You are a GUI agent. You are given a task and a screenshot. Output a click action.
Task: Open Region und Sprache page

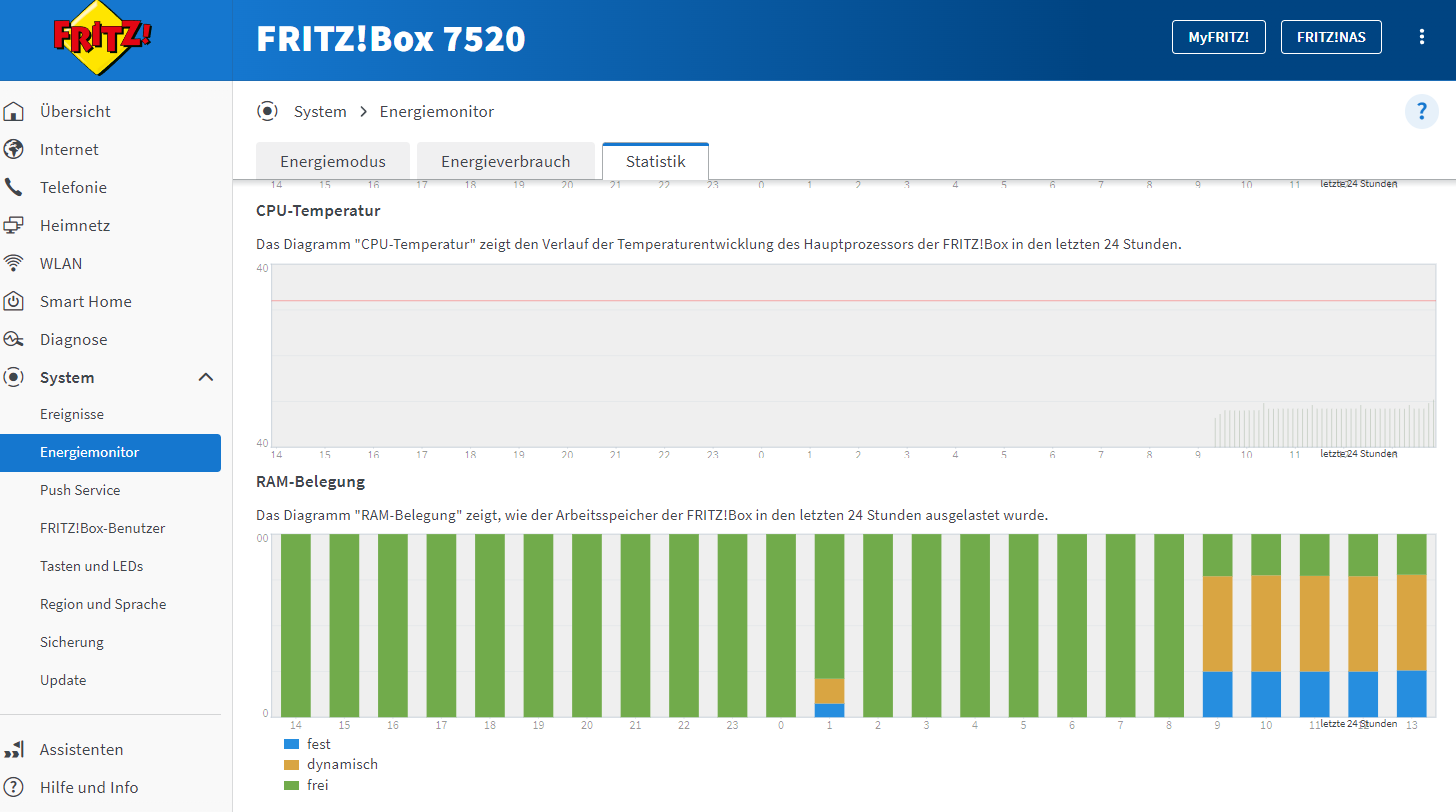pos(103,604)
